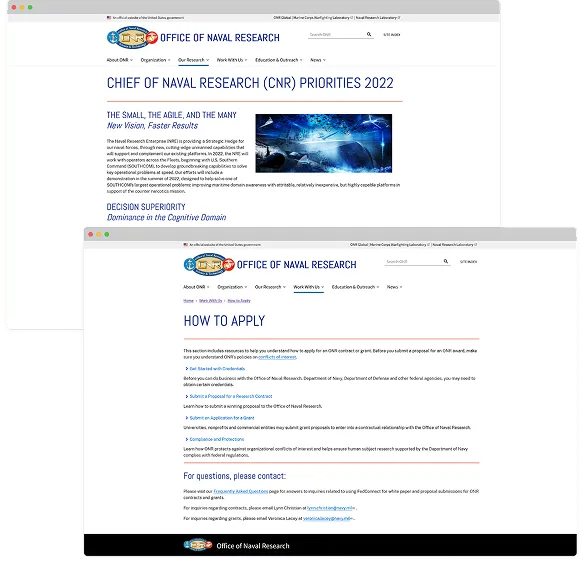The height and width of the screenshot is (564, 584).
Task: Click 'An official website' banner text in the How To Apply window
Action: (x=225, y=245)
